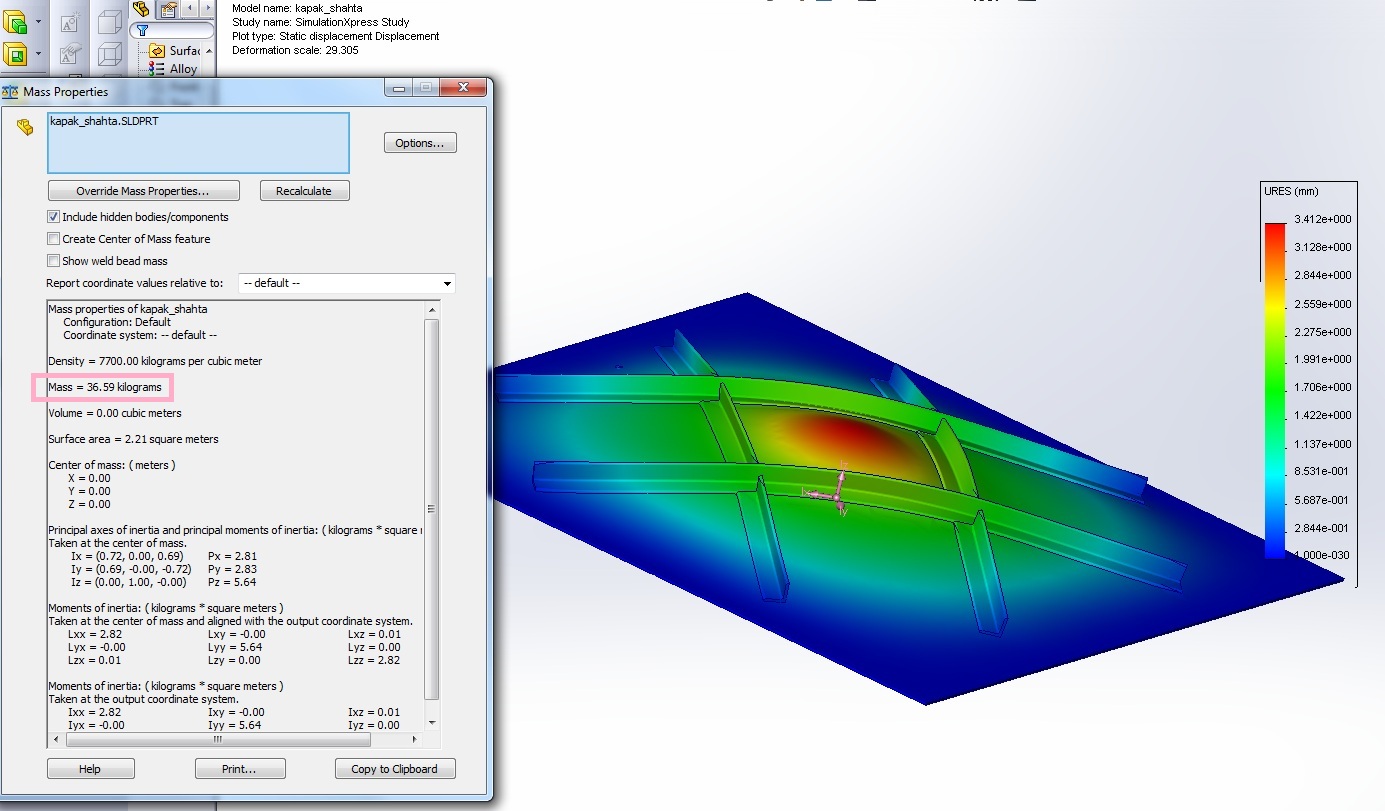Image resolution: width=1385 pixels, height=811 pixels.
Task: Click the Copy to Clipboard button
Action: [x=394, y=769]
